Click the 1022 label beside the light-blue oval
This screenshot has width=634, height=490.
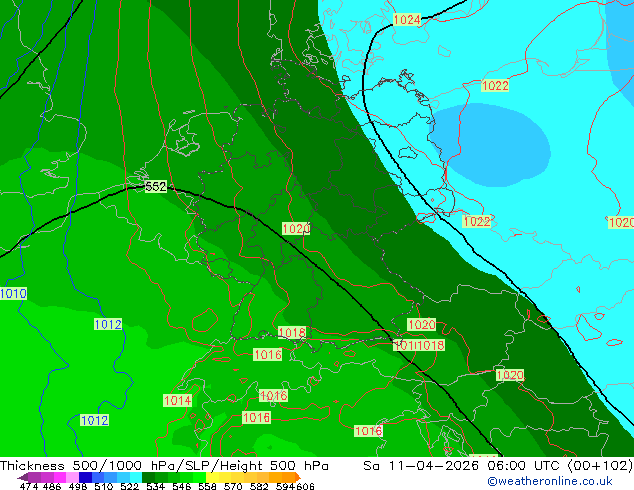click(x=495, y=86)
